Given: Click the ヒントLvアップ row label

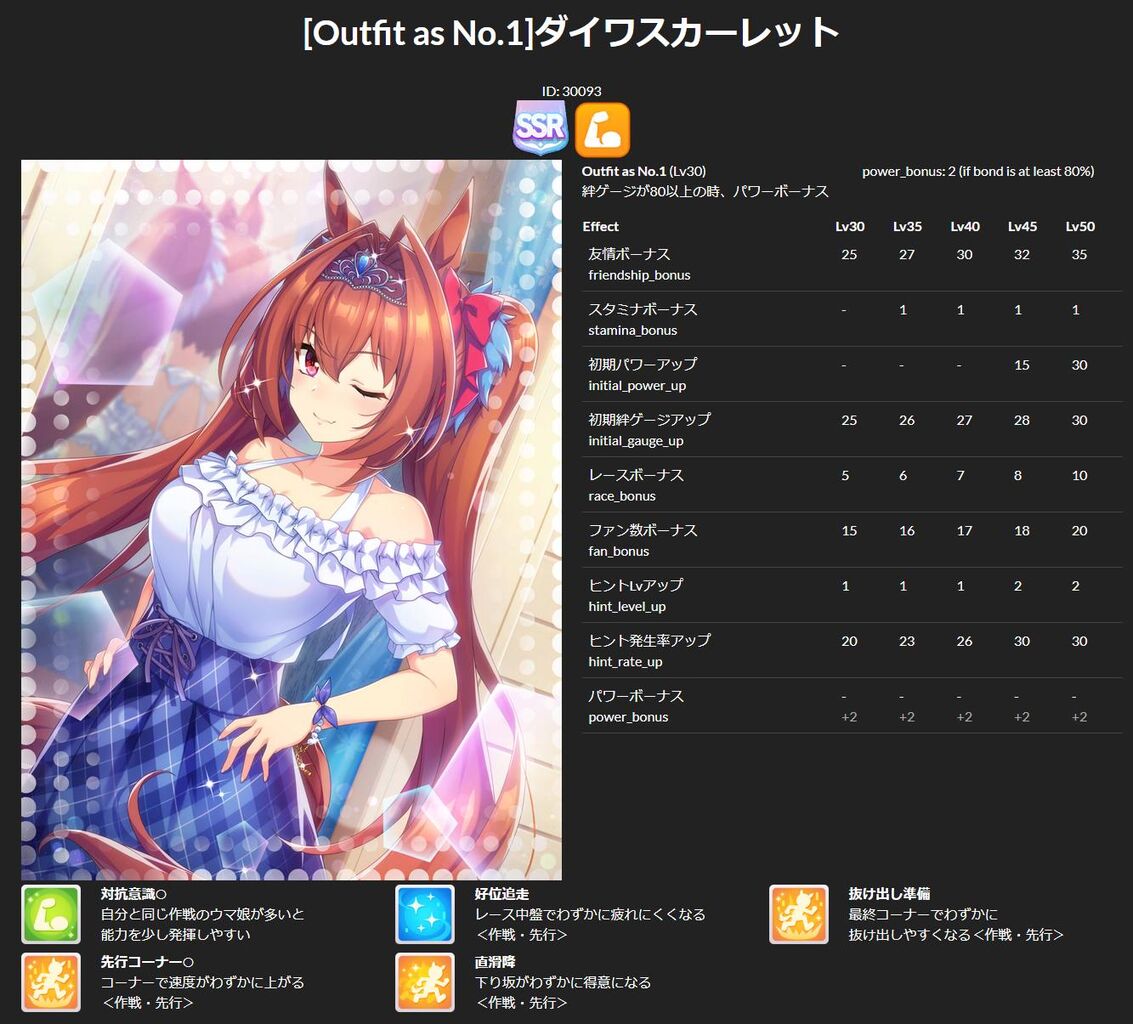Looking at the screenshot, I should pos(635,585).
